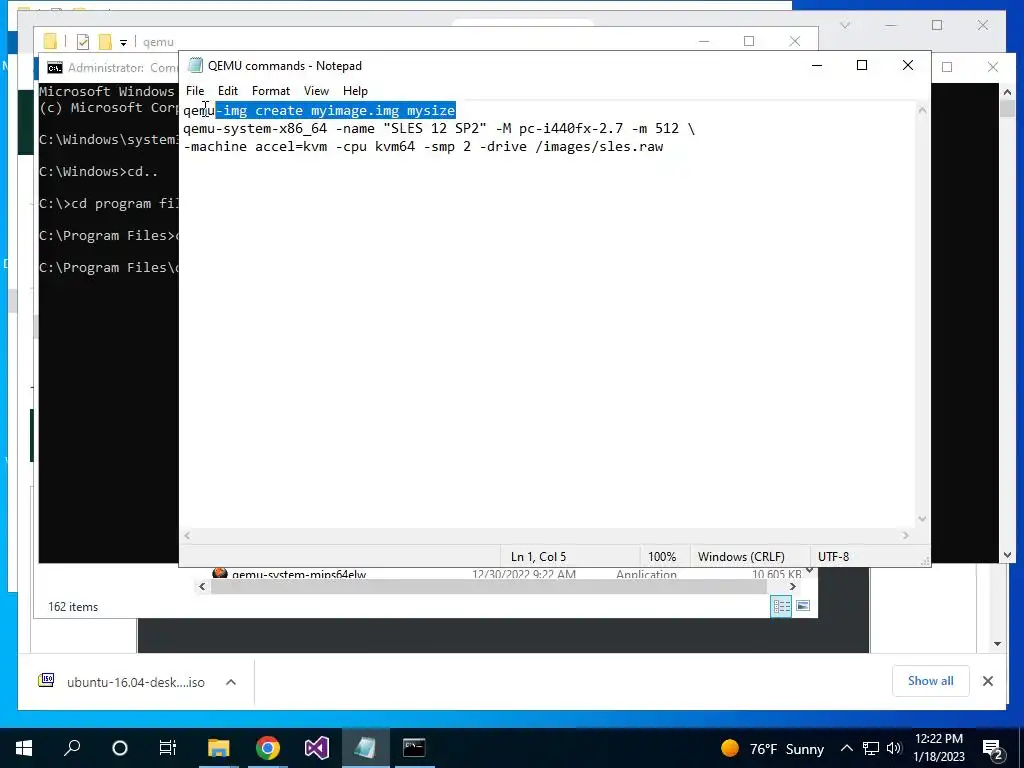Image resolution: width=1024 pixels, height=768 pixels.
Task: Open Visual Studio from taskbar
Action: tap(317, 748)
